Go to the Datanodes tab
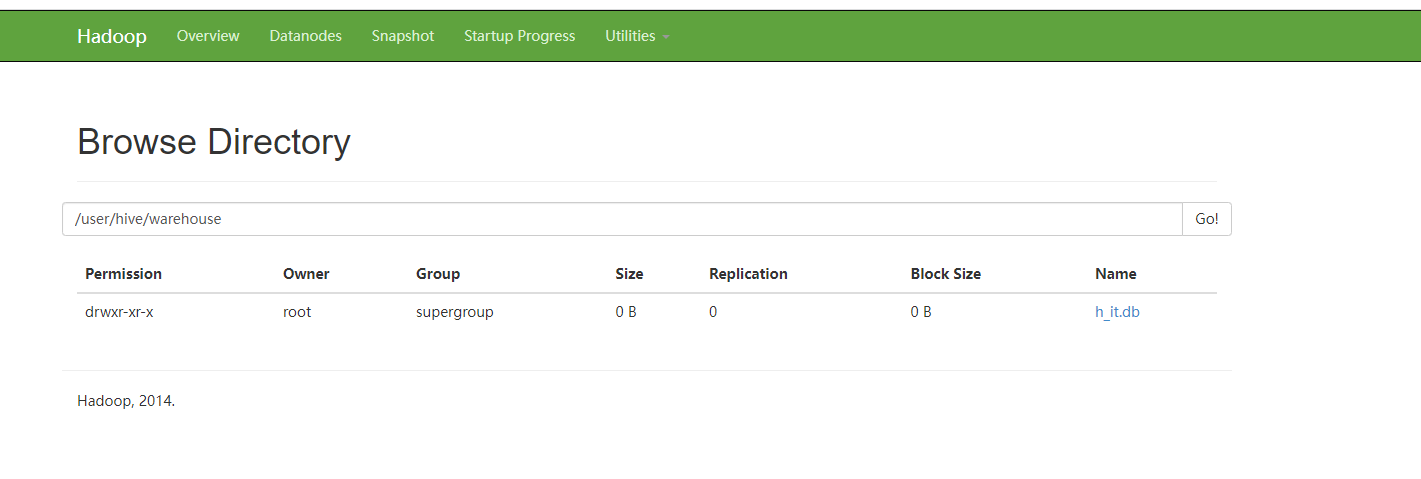1421x479 pixels. (305, 36)
